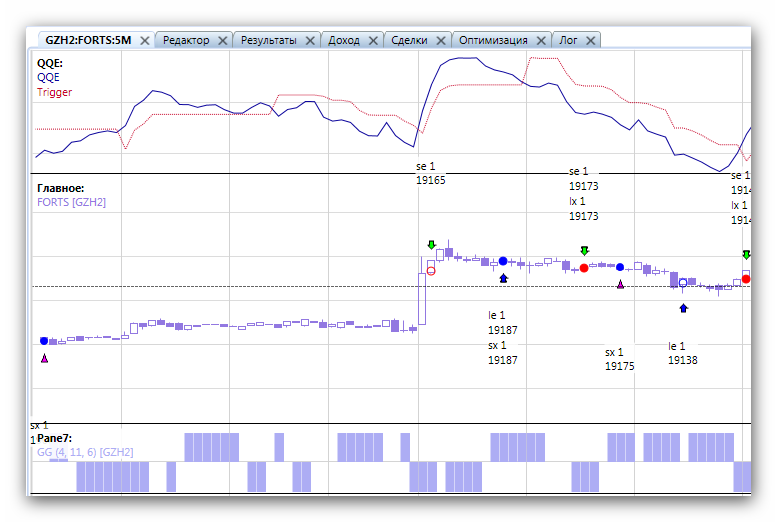This screenshot has width=777, height=522.
Task: Click the Pane7: pane title
Action: (55, 438)
